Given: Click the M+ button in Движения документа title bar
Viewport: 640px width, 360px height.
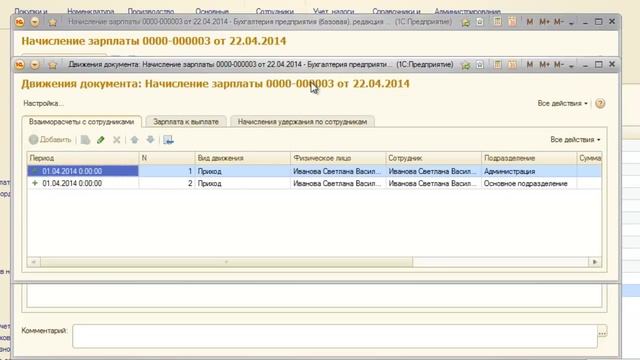Looking at the screenshot, I should click(x=544, y=64).
